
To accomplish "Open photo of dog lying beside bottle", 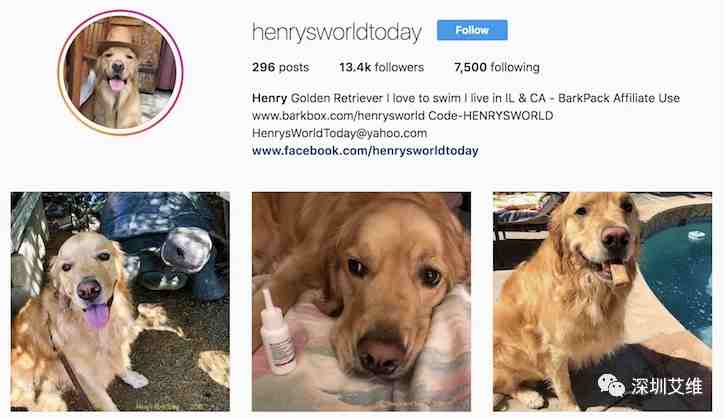I will (361, 301).
